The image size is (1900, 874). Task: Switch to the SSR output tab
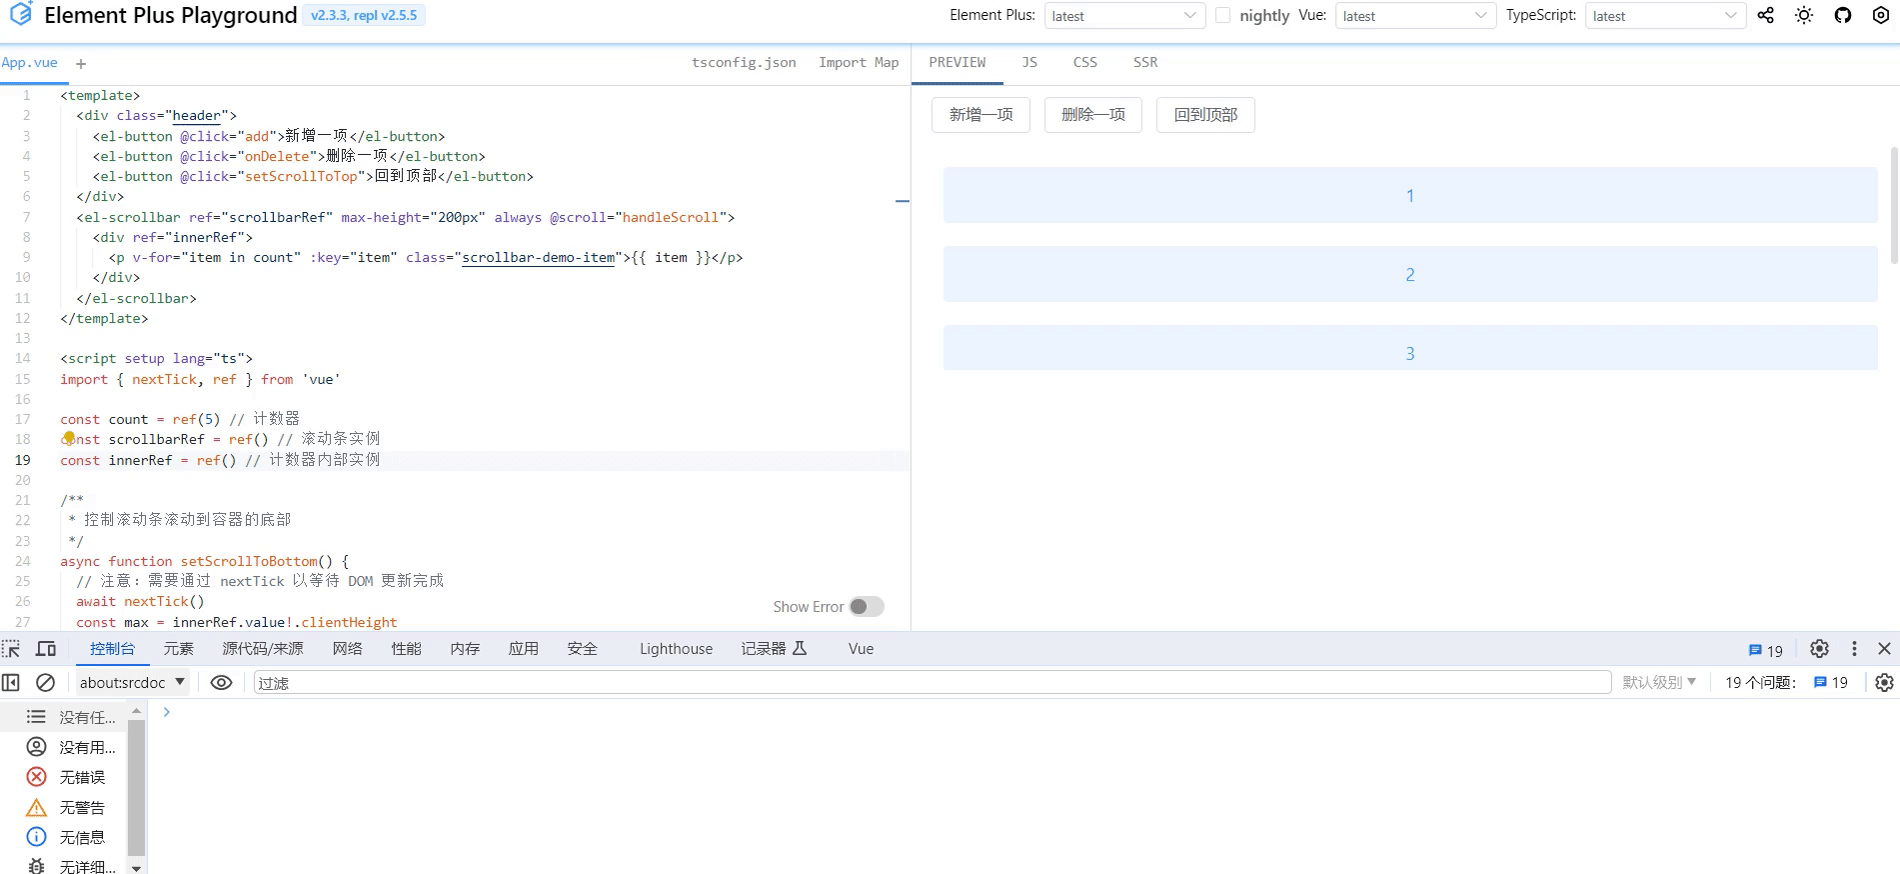(x=1145, y=62)
